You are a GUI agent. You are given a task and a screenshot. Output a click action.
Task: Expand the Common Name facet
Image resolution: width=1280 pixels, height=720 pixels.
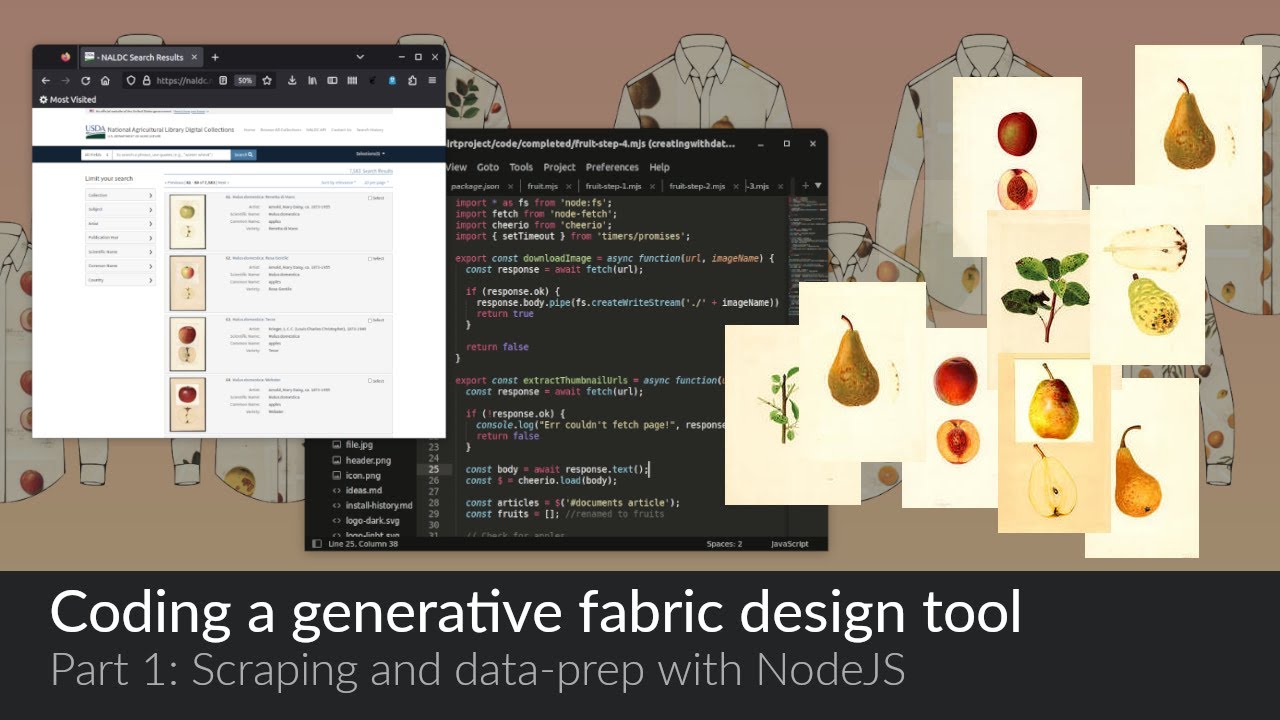[x=120, y=266]
